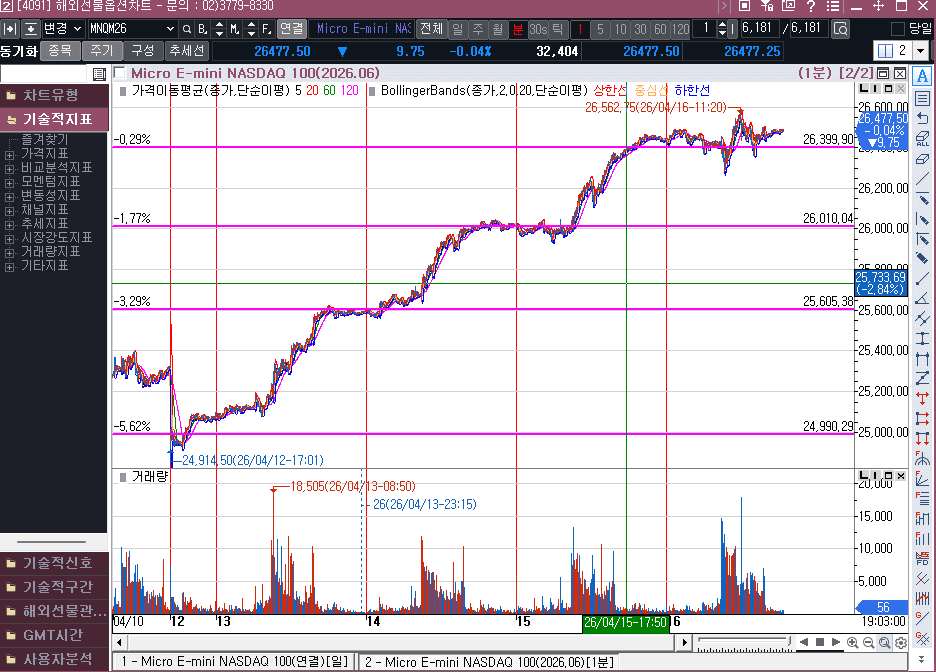Click the 추세선 button
Screen dimensions: 936x672
tap(186, 50)
